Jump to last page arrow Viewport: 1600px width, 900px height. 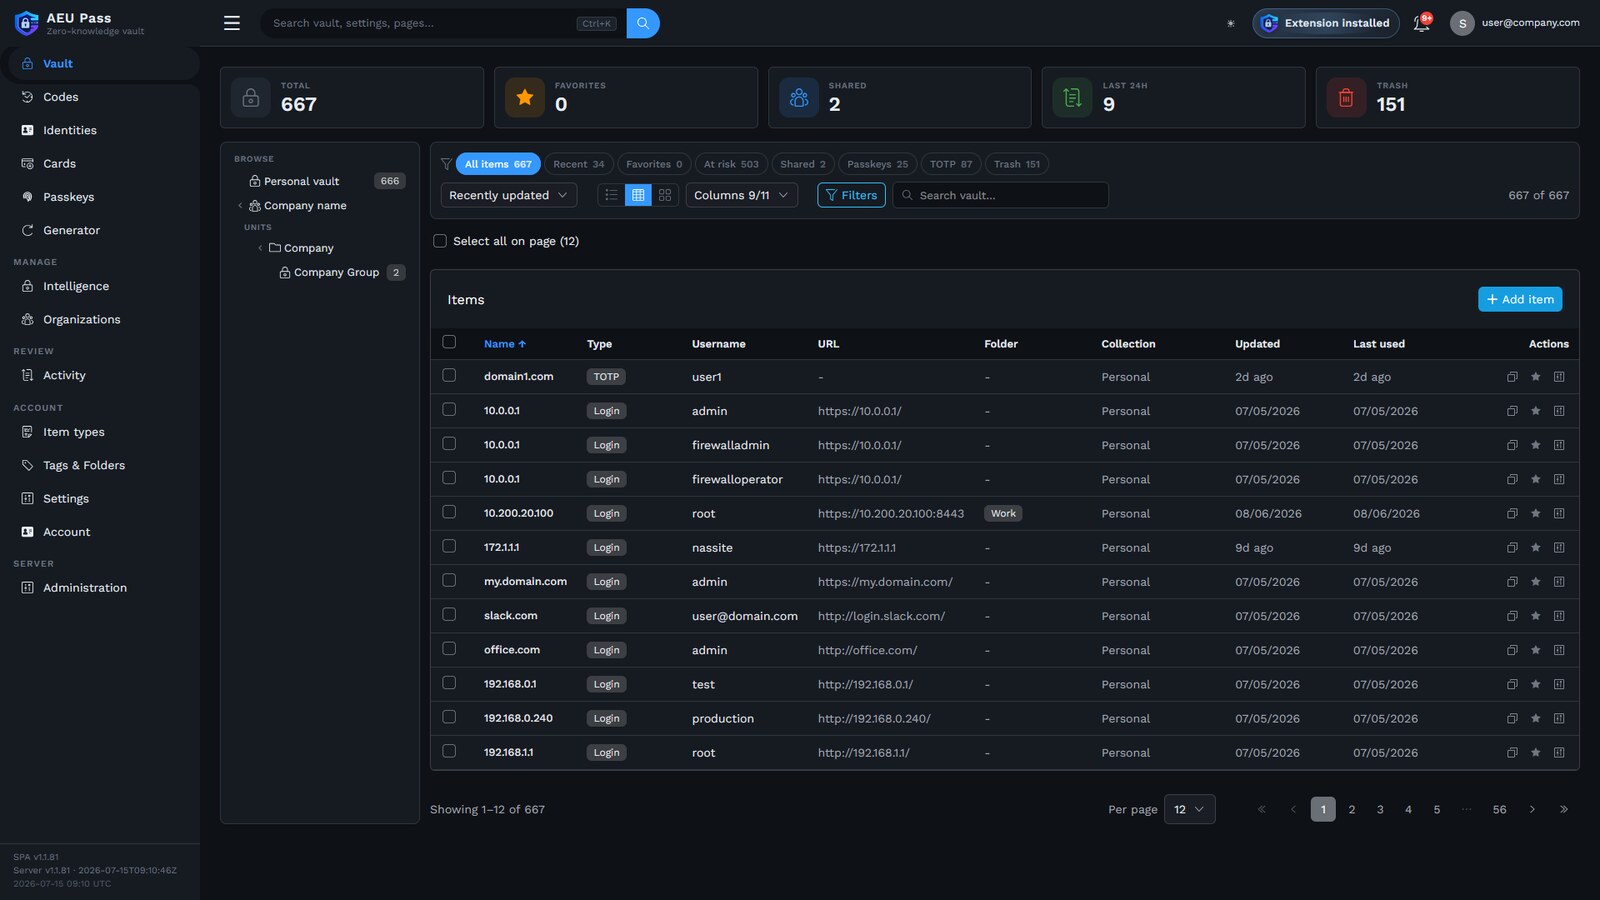pos(1564,809)
